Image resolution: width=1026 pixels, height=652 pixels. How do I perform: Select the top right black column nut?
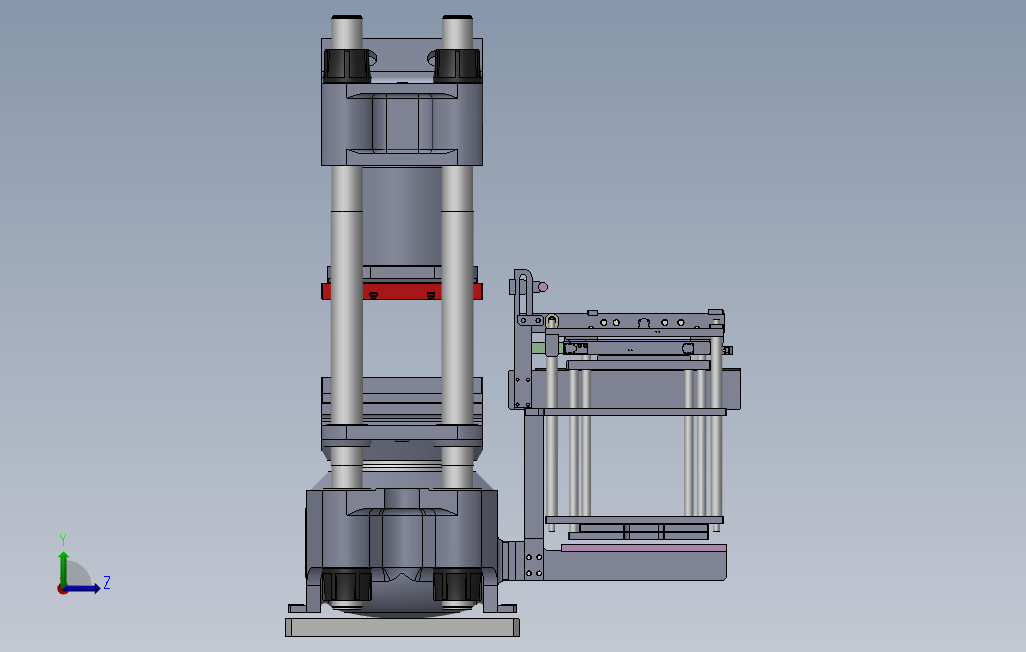[457, 65]
